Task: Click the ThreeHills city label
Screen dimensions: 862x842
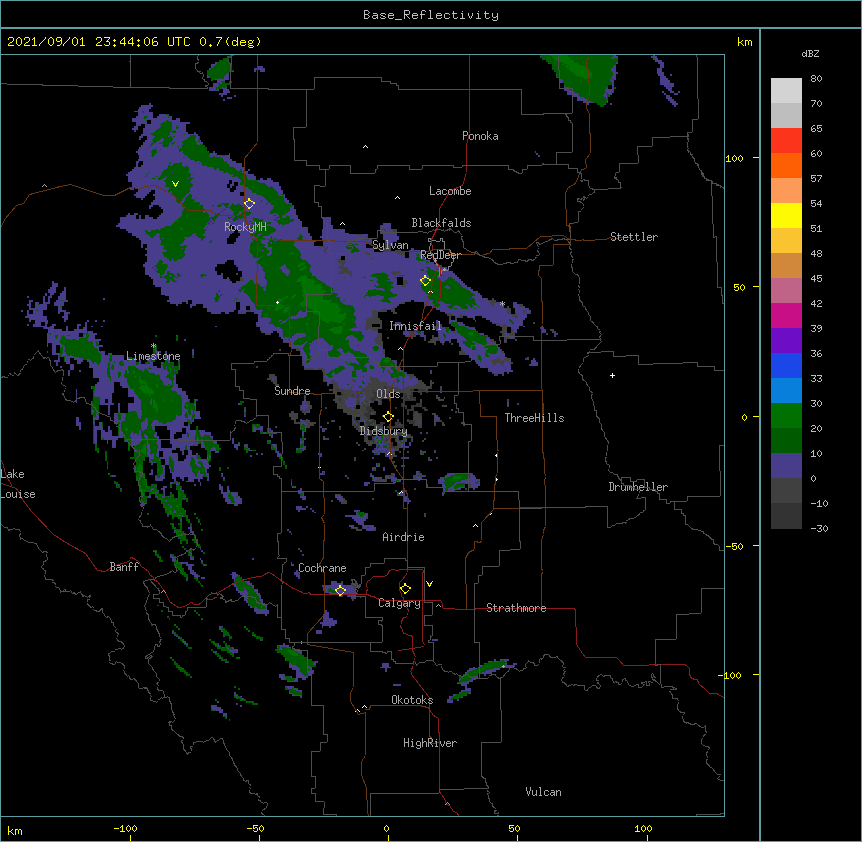Action: click(534, 418)
